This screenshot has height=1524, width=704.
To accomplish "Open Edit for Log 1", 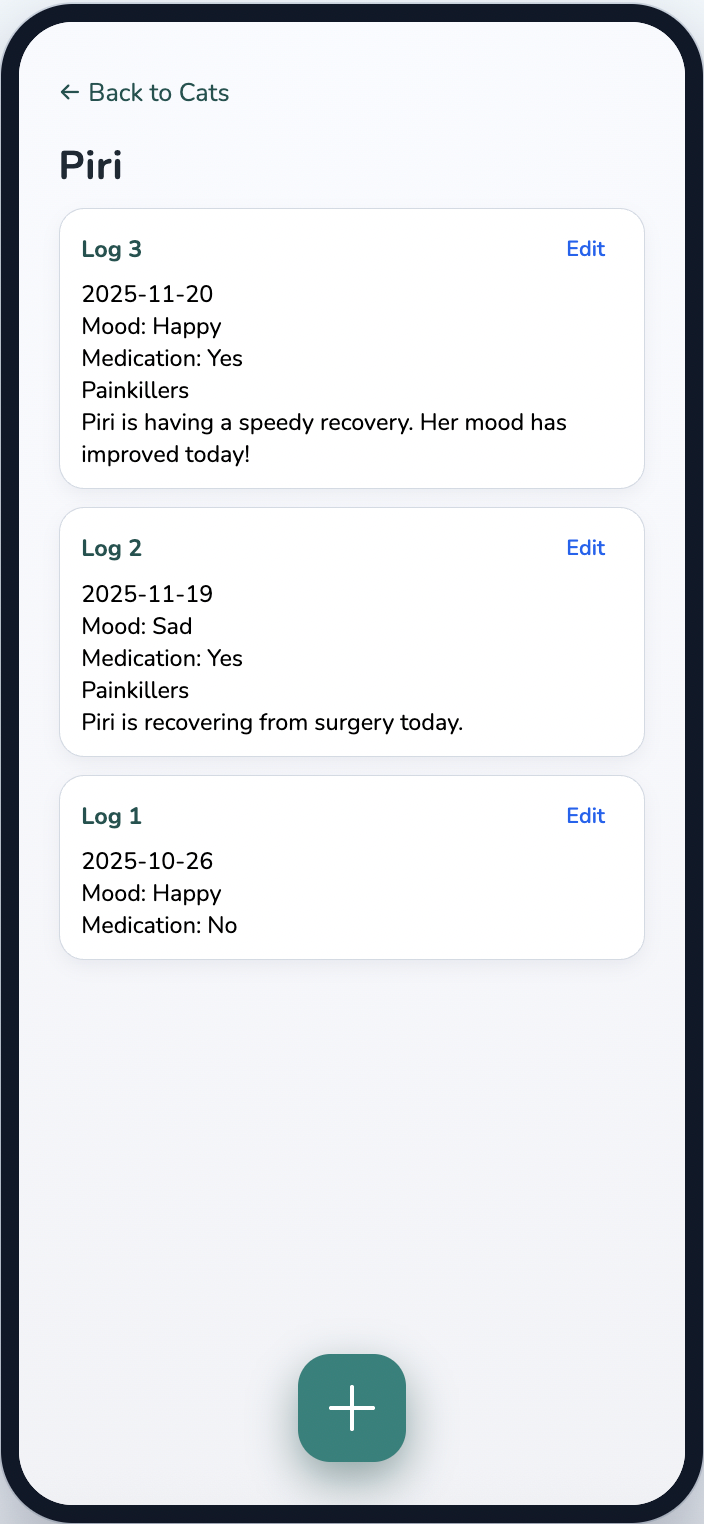I will pyautogui.click(x=585, y=815).
